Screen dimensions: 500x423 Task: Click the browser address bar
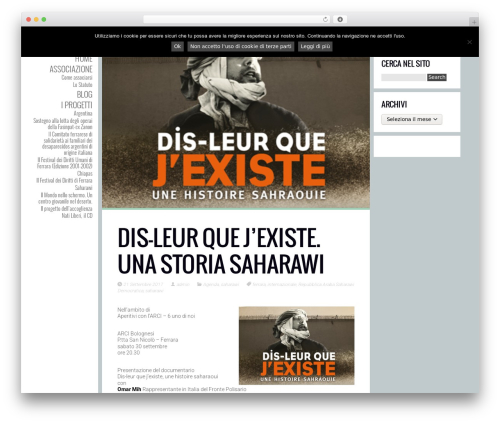[x=237, y=19]
